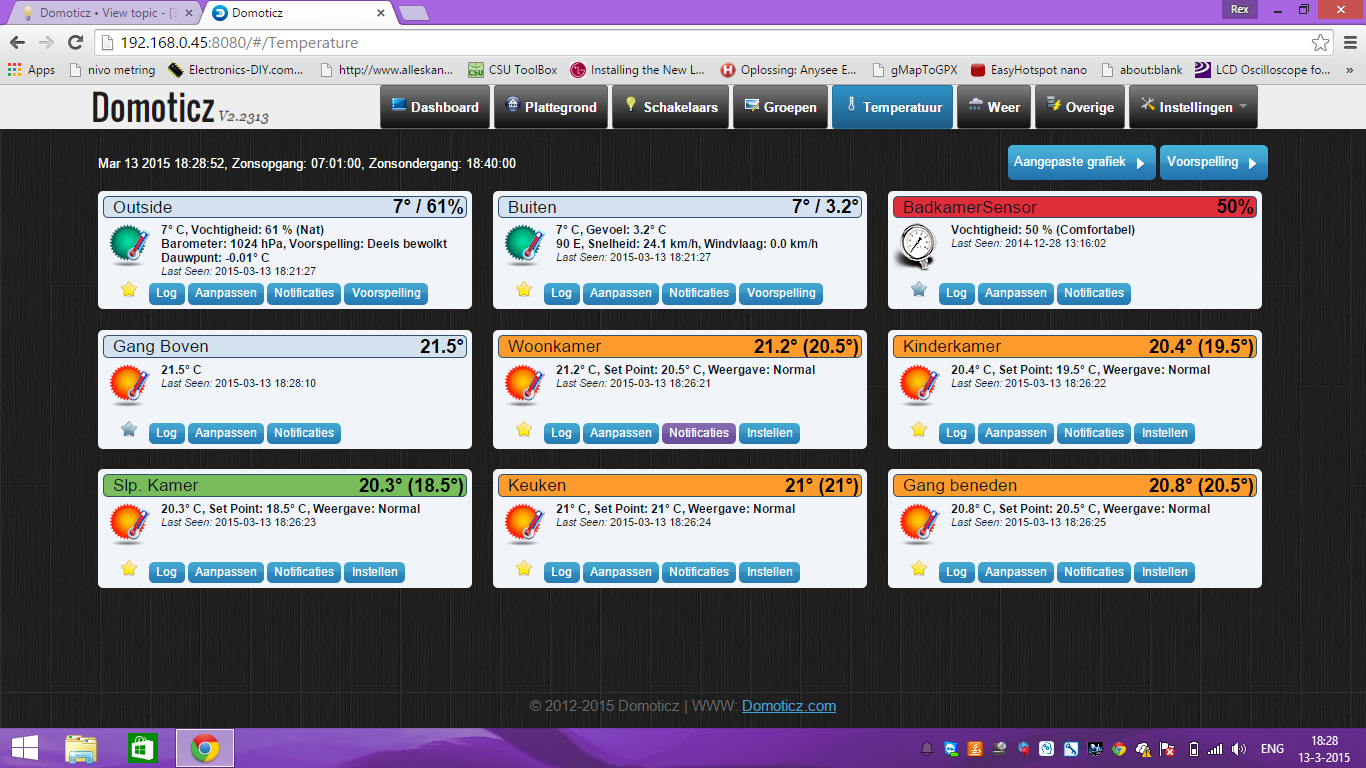The height and width of the screenshot is (768, 1366).
Task: Click Aanpassen on the Slp. Kamer card
Action: 226,572
